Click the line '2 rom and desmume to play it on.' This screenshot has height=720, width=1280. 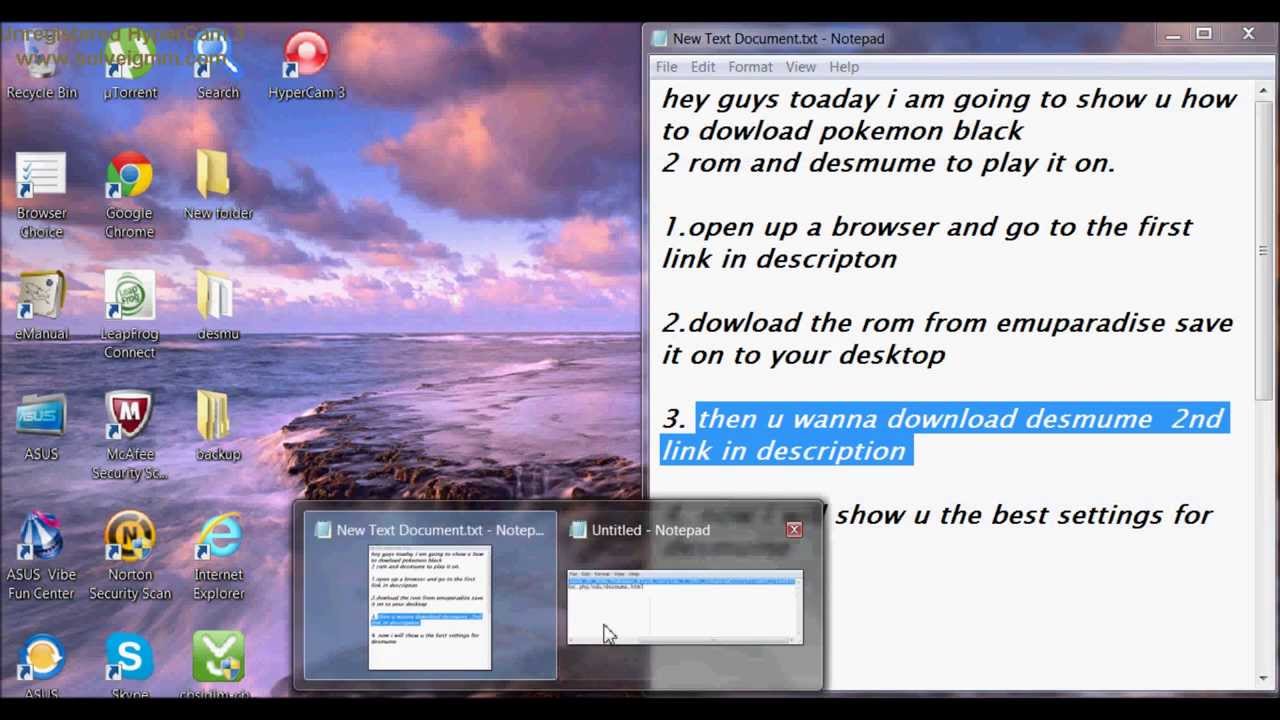click(888, 163)
